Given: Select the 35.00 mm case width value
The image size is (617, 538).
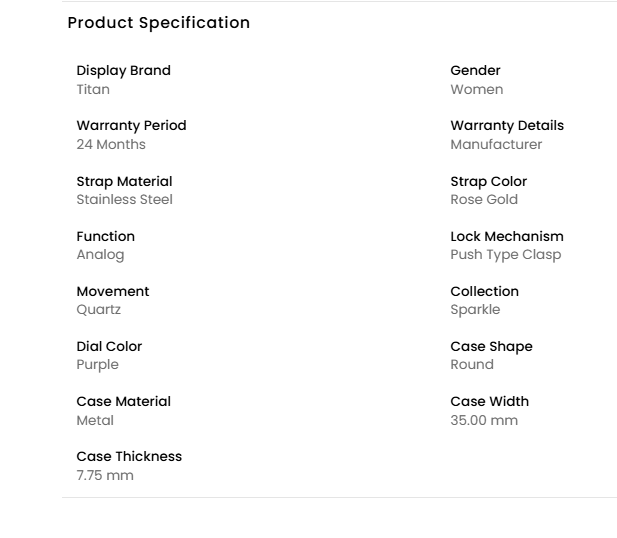Looking at the screenshot, I should 484,421.
